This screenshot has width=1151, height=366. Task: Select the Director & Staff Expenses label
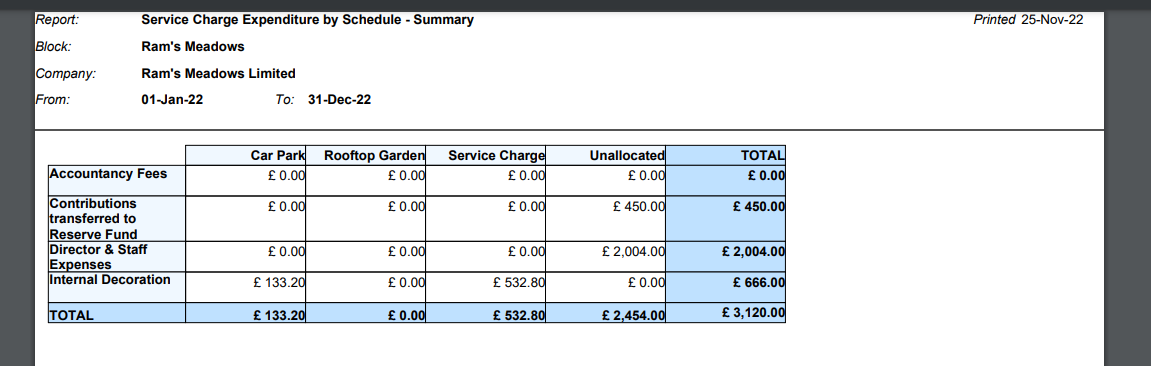click(x=98, y=257)
